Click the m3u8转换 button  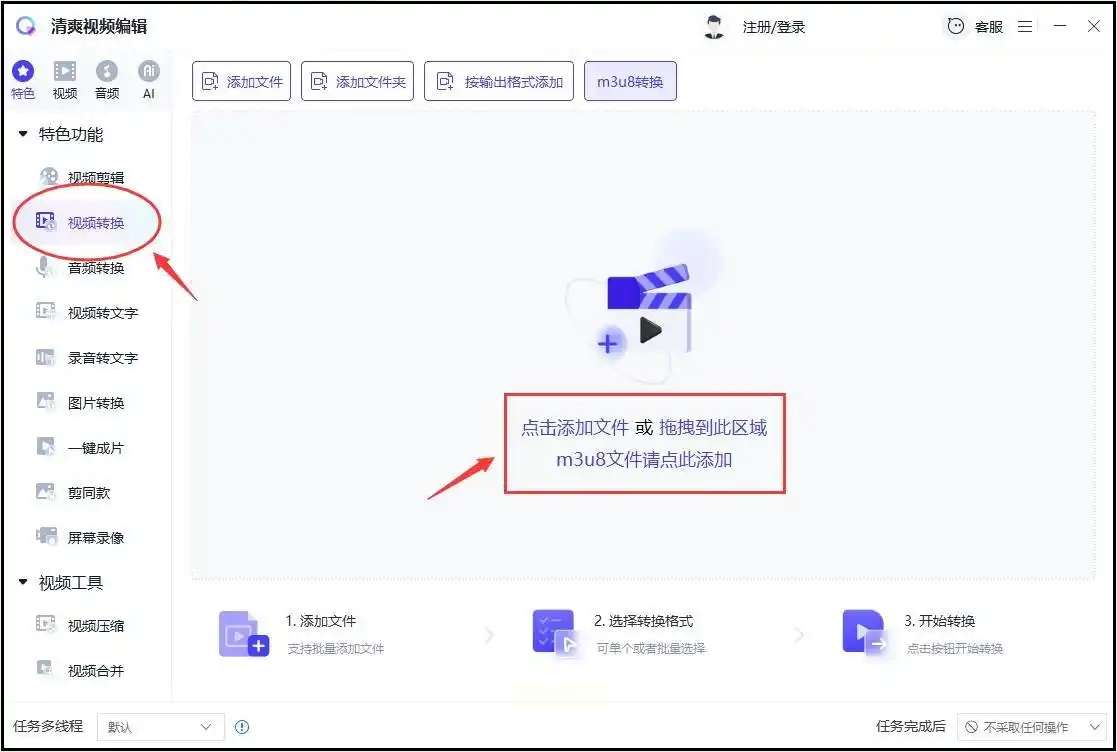[630, 81]
